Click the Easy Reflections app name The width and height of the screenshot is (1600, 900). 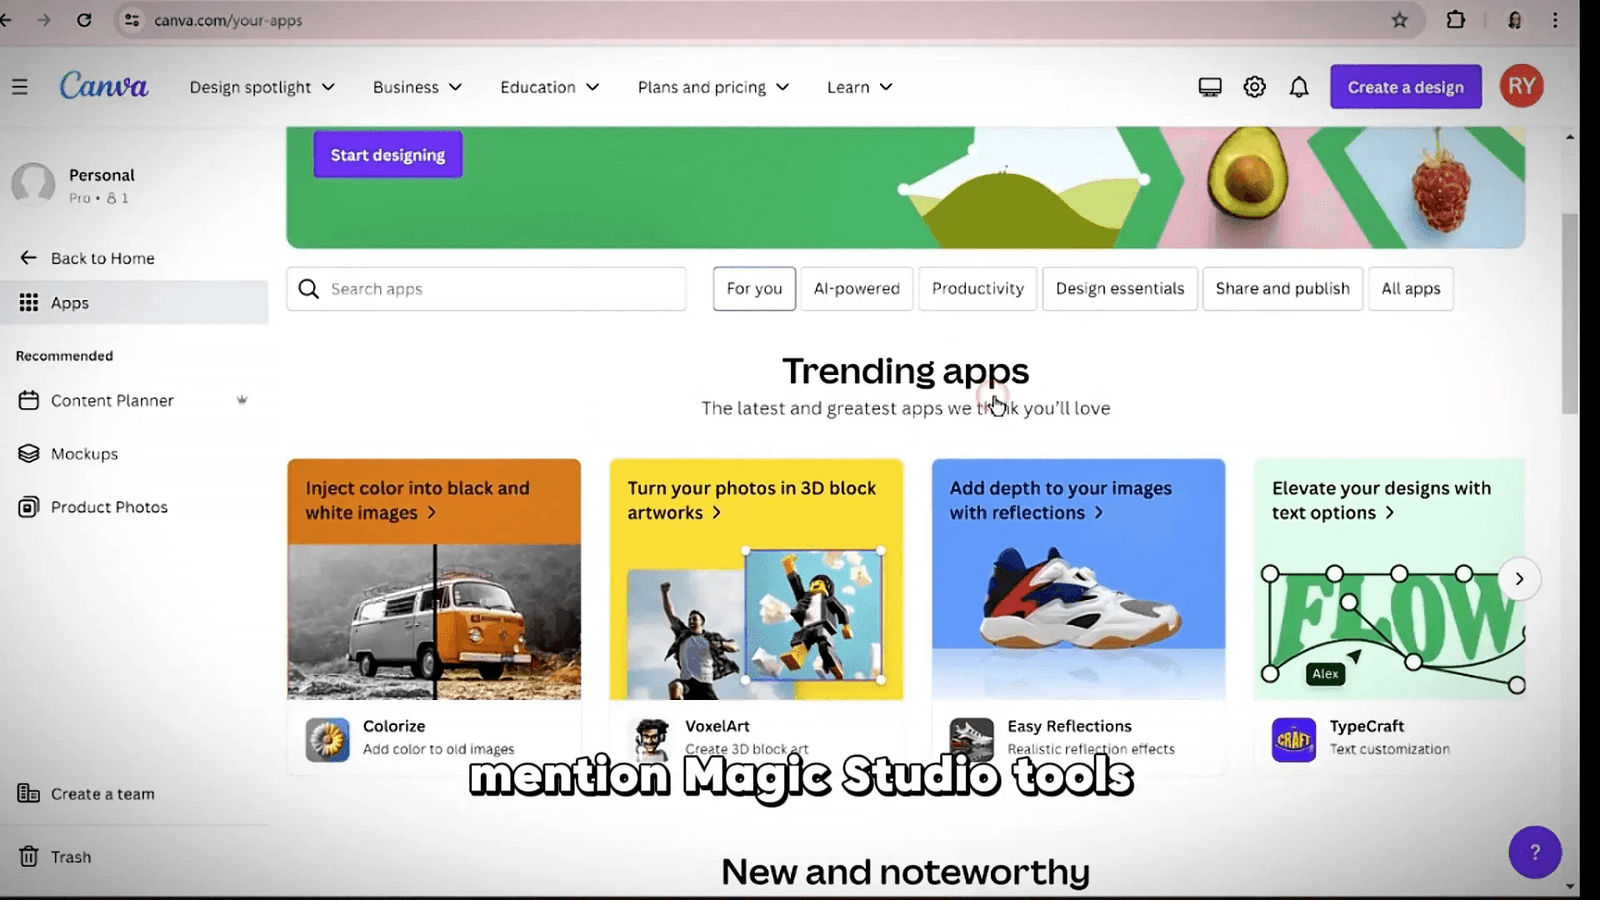[1069, 726]
